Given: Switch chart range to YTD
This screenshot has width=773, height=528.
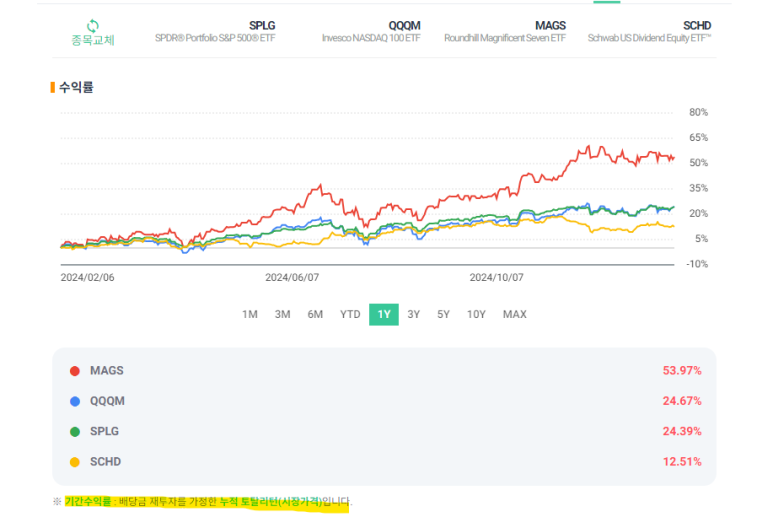Looking at the screenshot, I should [x=350, y=315].
